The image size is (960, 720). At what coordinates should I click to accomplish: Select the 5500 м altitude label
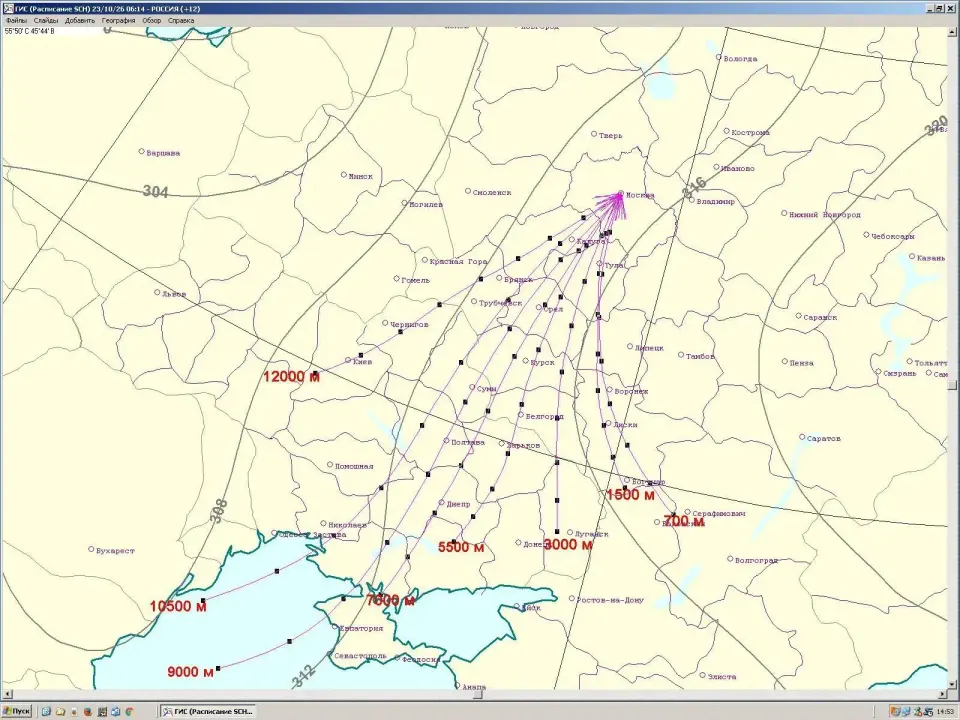click(461, 547)
